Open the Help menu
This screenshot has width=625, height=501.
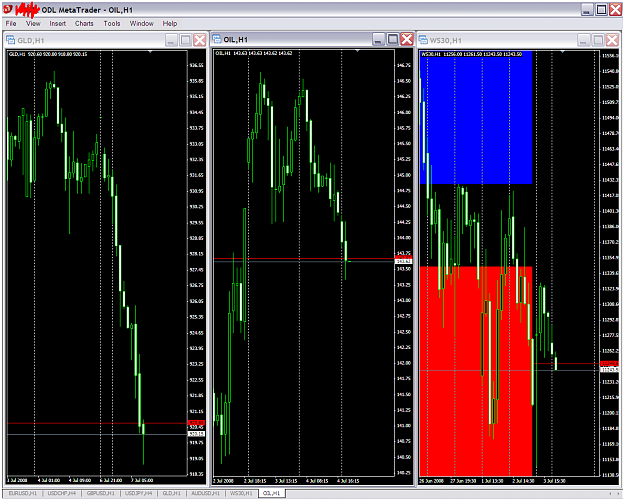(x=169, y=24)
